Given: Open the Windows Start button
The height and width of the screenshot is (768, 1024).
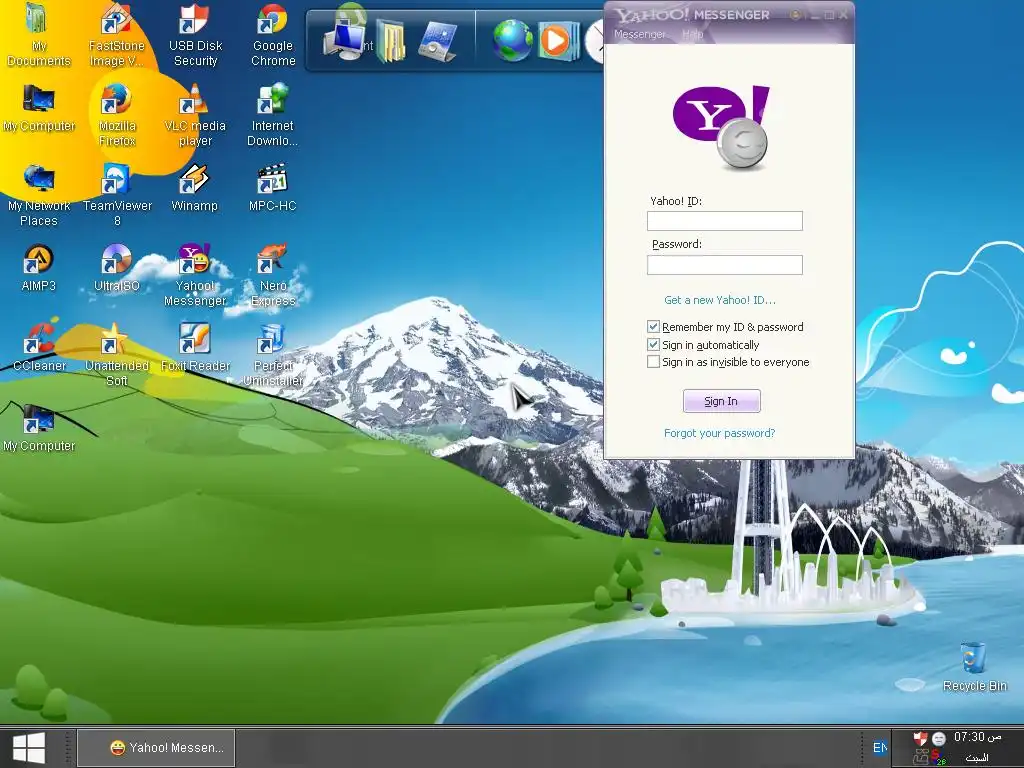Looking at the screenshot, I should coord(29,748).
